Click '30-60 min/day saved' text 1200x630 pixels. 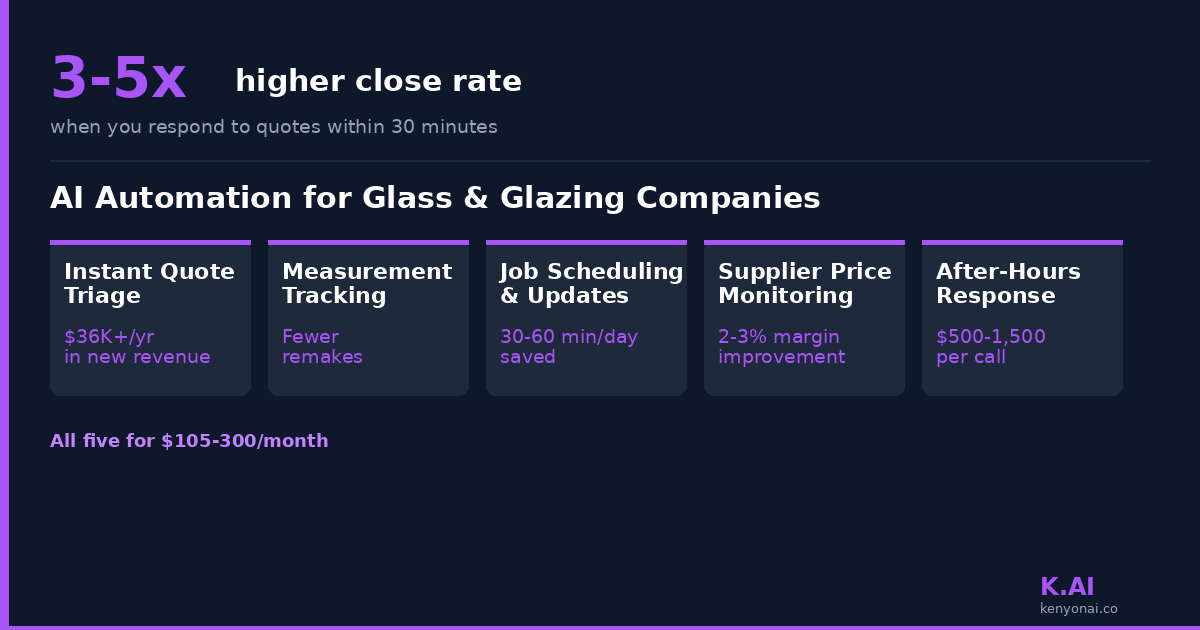pos(568,347)
